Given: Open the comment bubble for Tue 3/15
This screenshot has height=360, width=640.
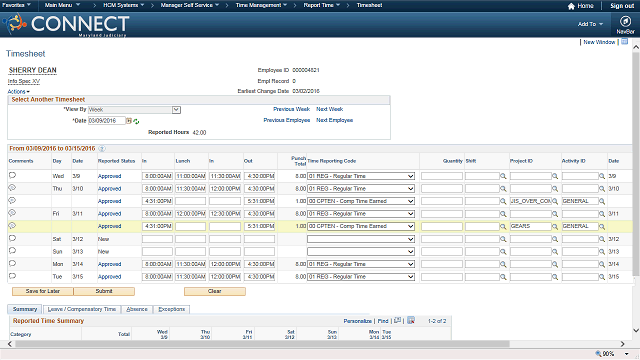Looking at the screenshot, I should click(12, 276).
